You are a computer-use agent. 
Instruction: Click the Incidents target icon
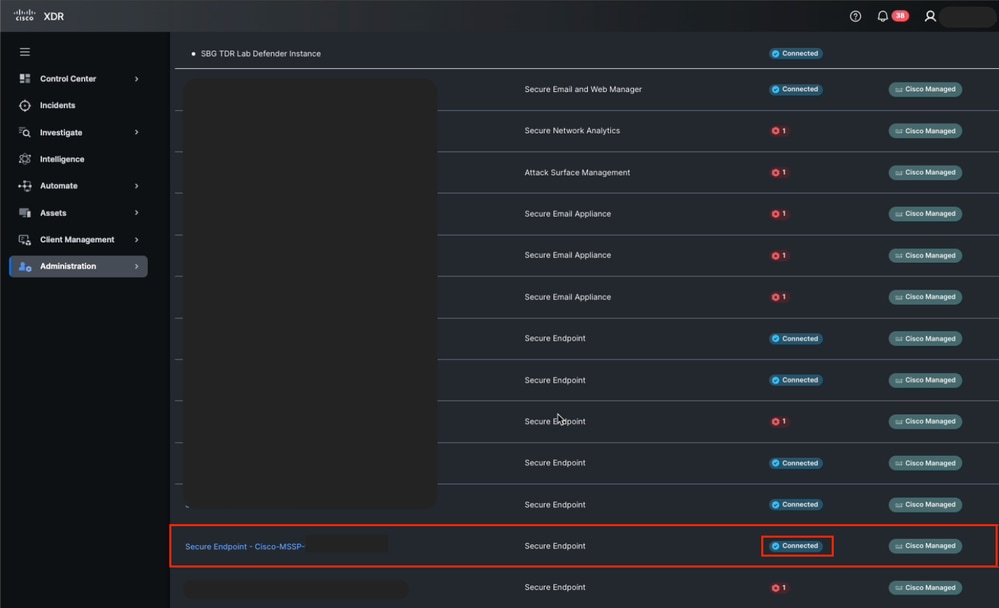[25, 105]
